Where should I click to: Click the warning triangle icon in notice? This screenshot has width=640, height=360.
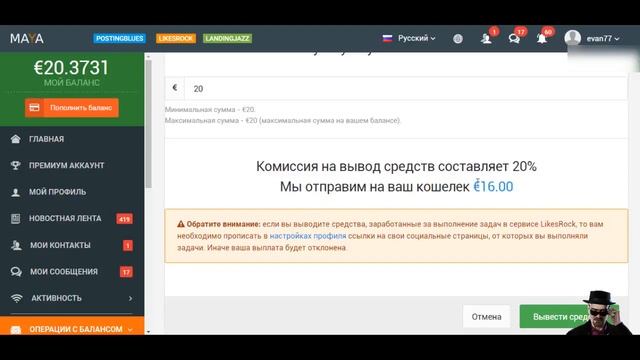181,224
